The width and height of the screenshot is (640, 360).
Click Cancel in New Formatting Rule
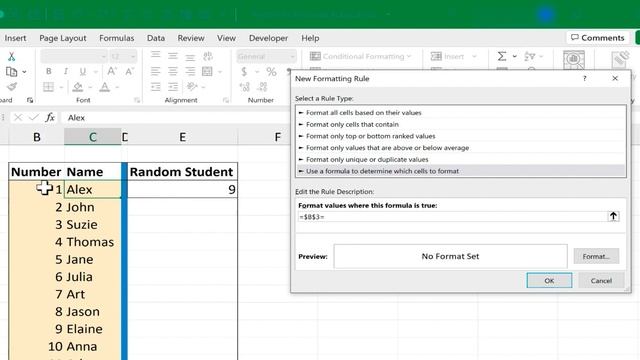601,280
